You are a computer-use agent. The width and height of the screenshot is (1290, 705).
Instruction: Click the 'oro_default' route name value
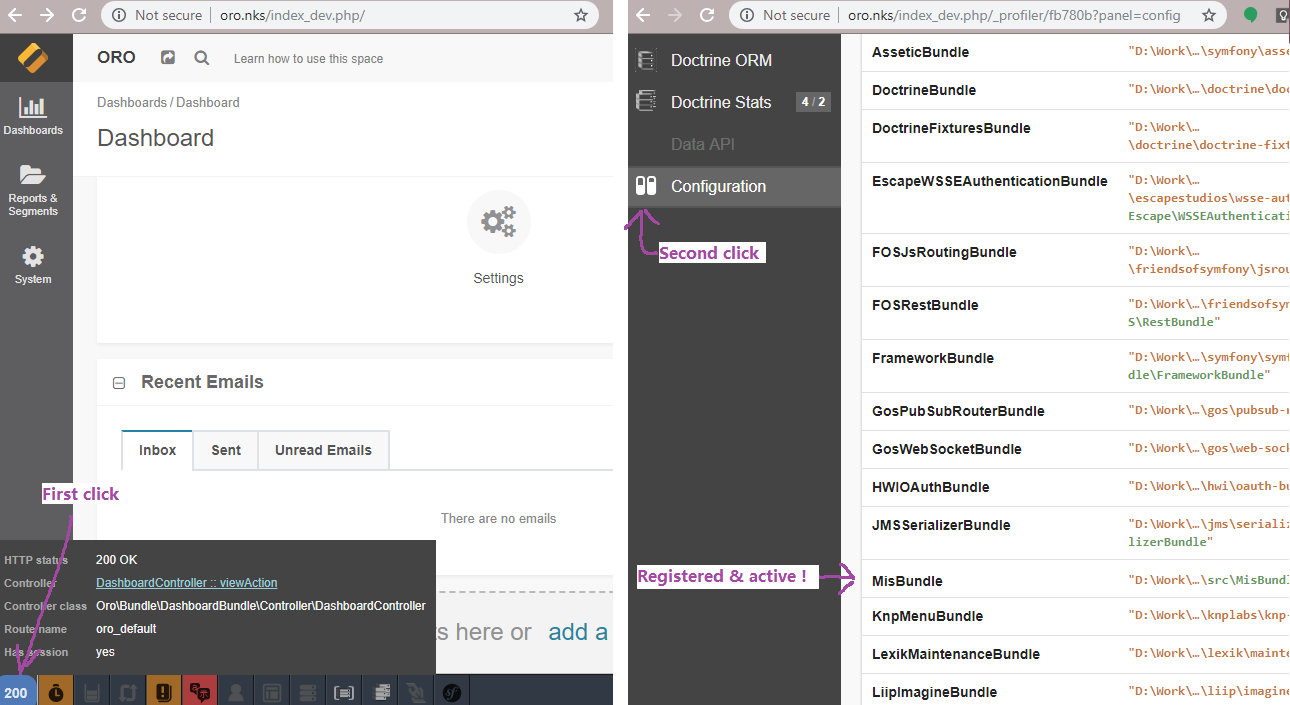pyautogui.click(x=126, y=629)
